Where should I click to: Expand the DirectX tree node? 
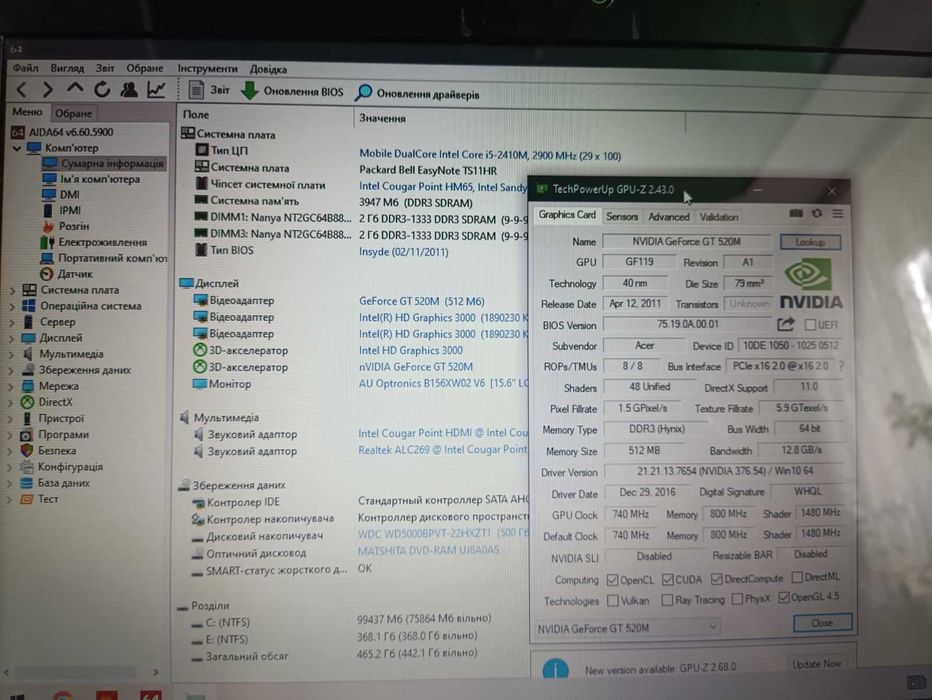(11, 403)
